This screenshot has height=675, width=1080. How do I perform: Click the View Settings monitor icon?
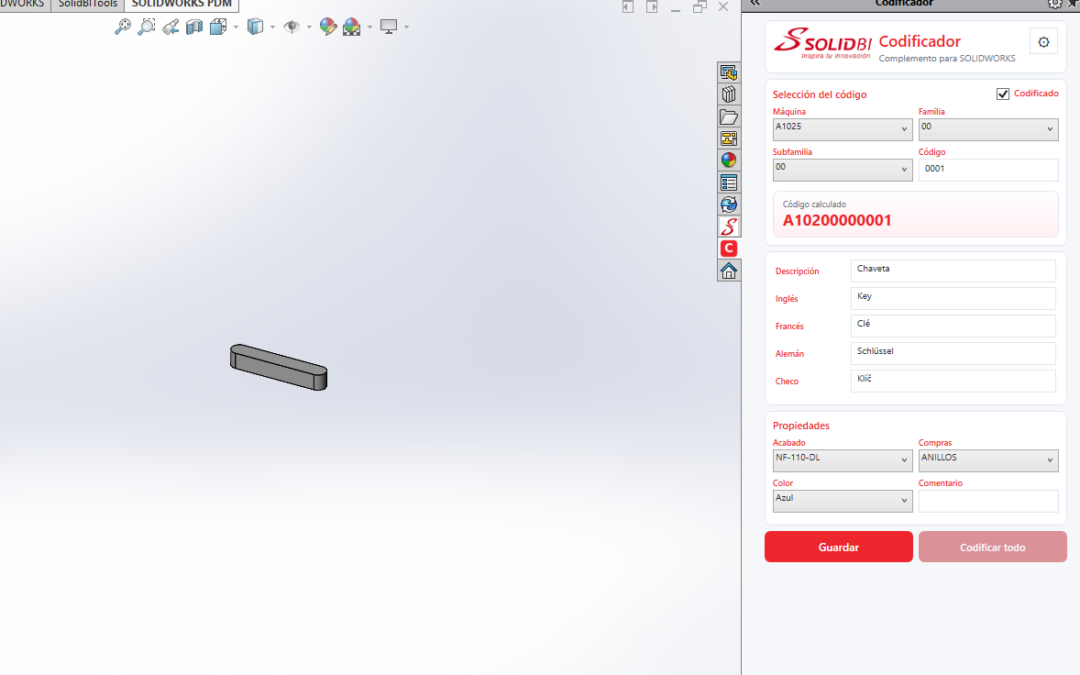pyautogui.click(x=388, y=27)
